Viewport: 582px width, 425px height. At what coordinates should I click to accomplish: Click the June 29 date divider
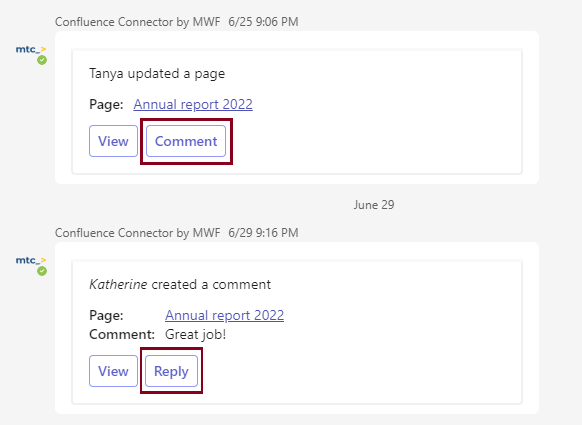[x=374, y=205]
